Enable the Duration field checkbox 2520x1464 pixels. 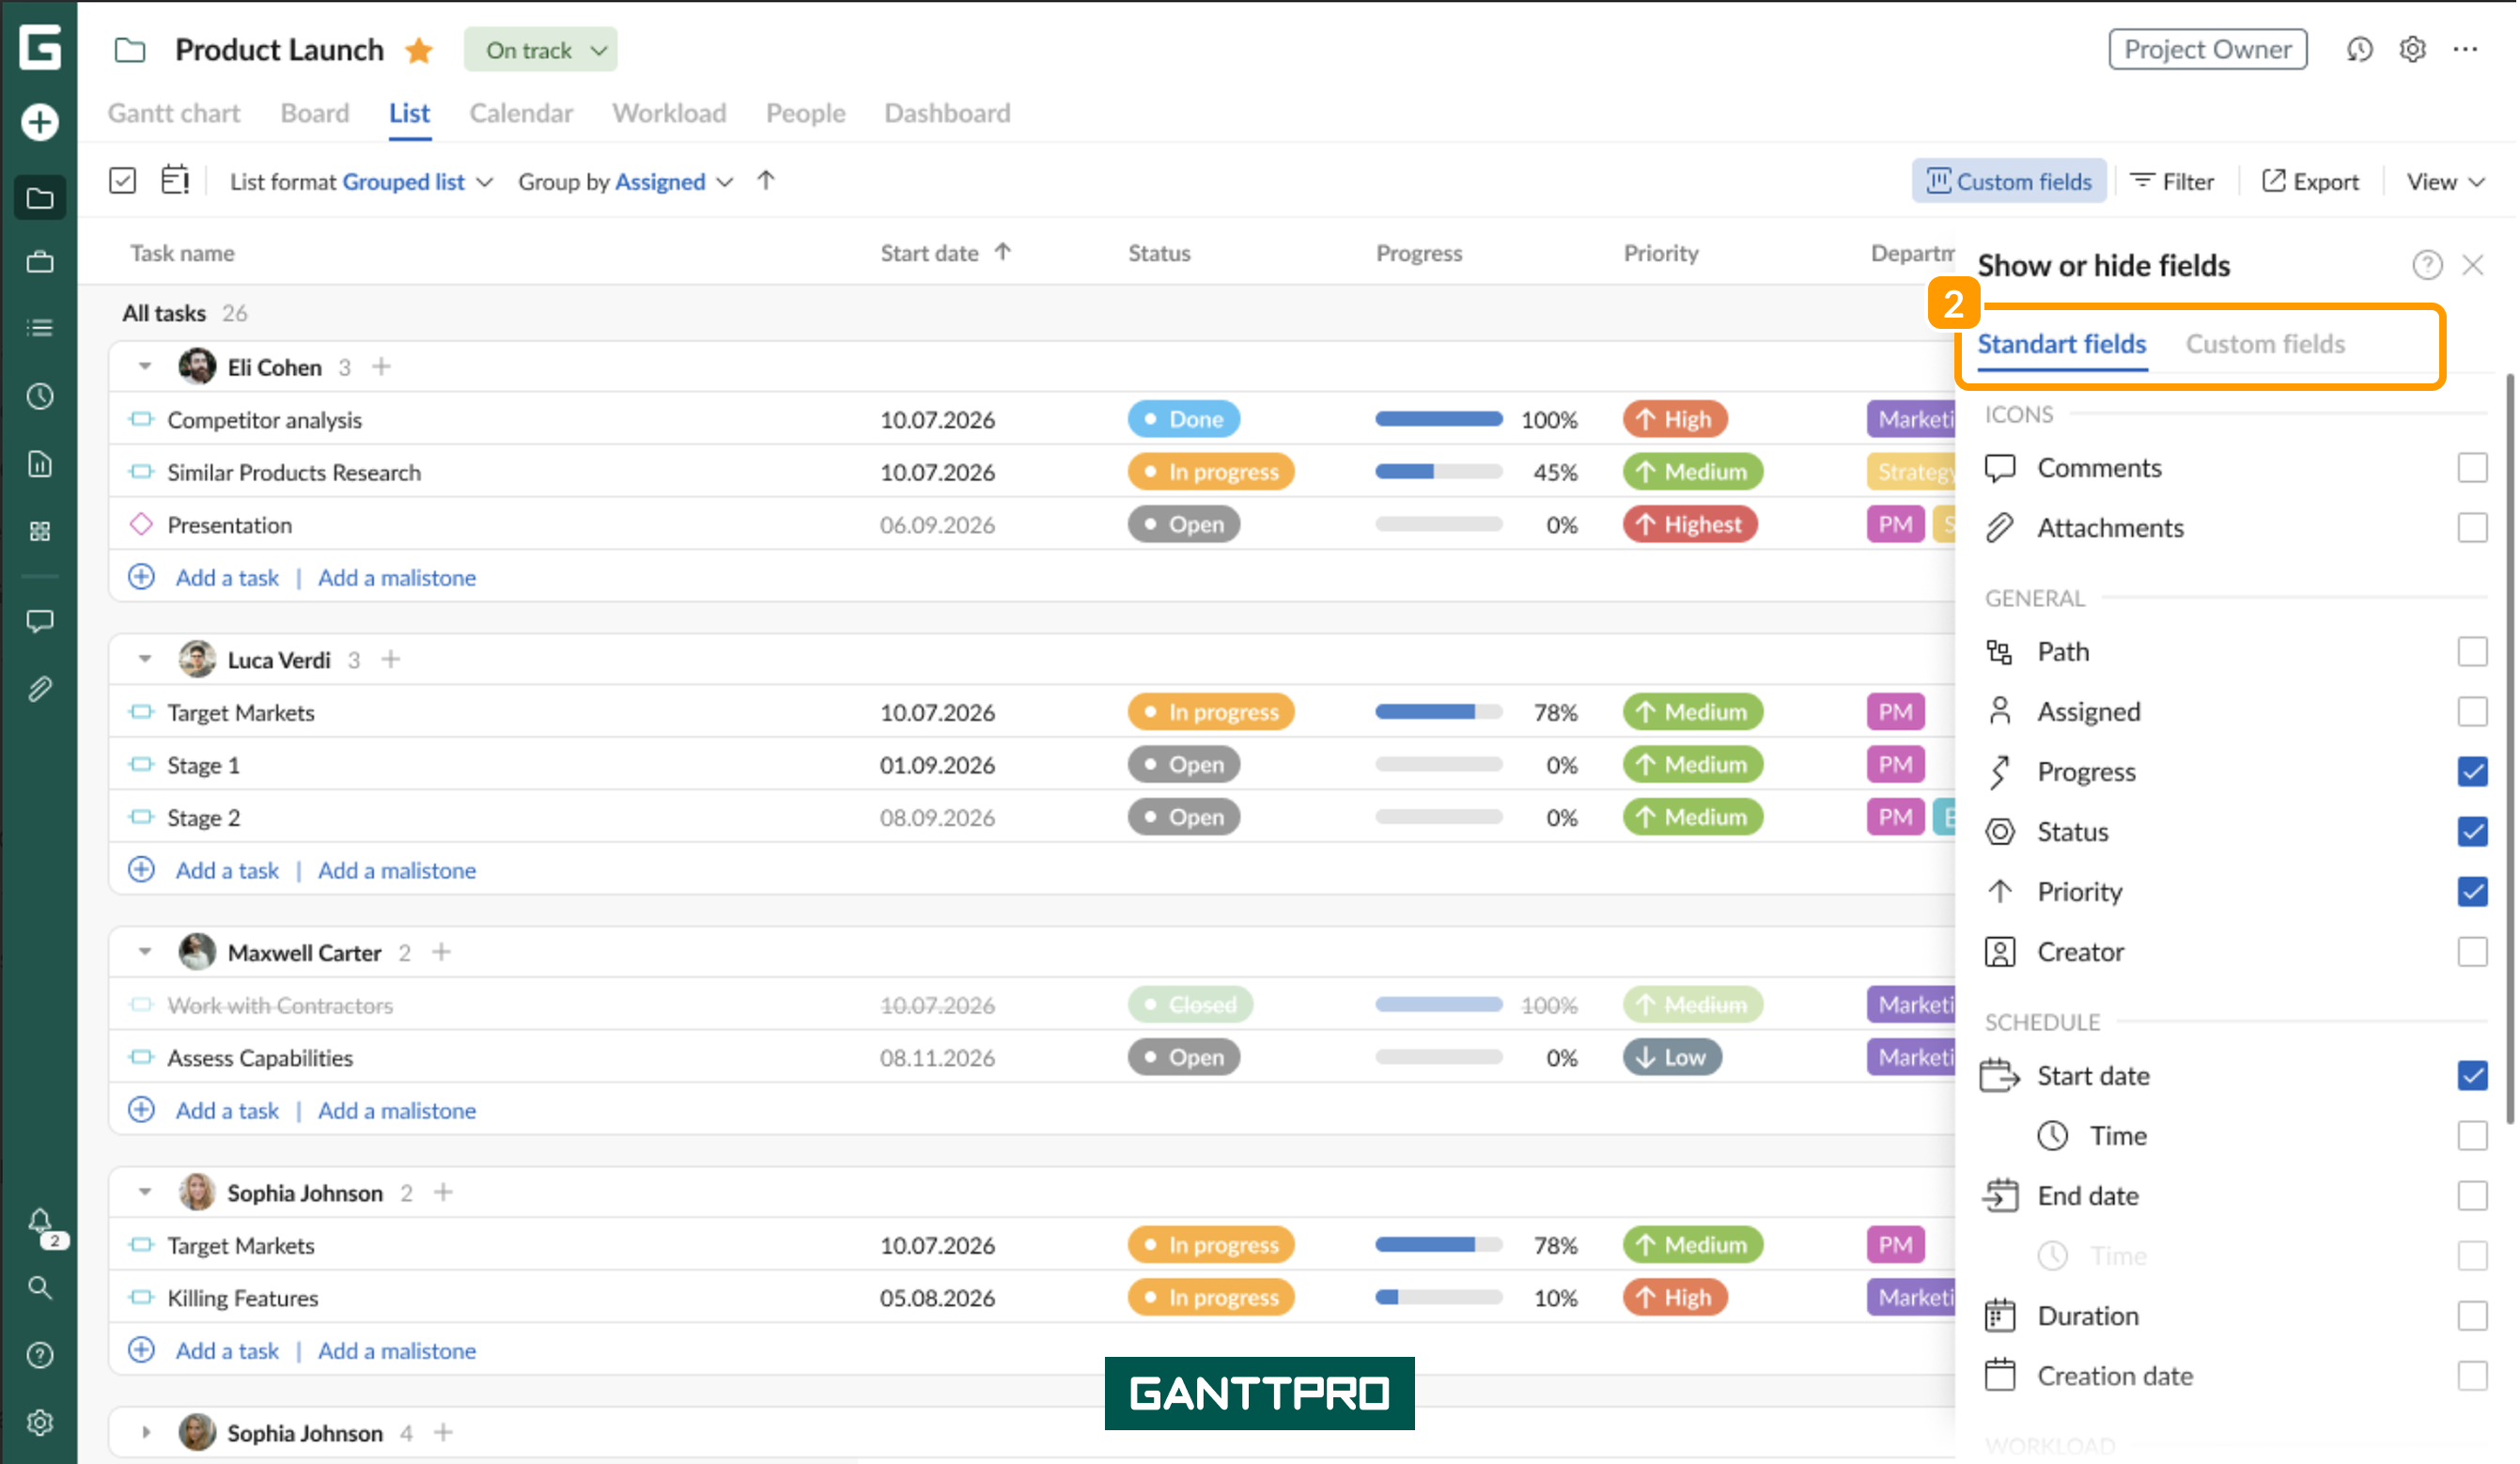(2472, 1316)
